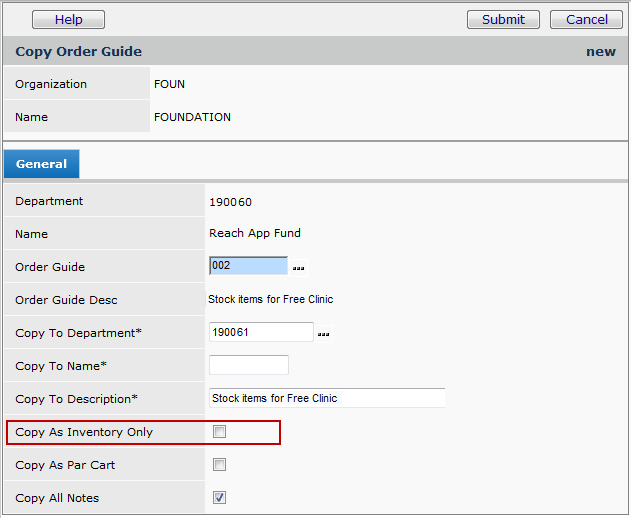
Task: Focus the Order Guide field containing 002
Action: (248, 266)
